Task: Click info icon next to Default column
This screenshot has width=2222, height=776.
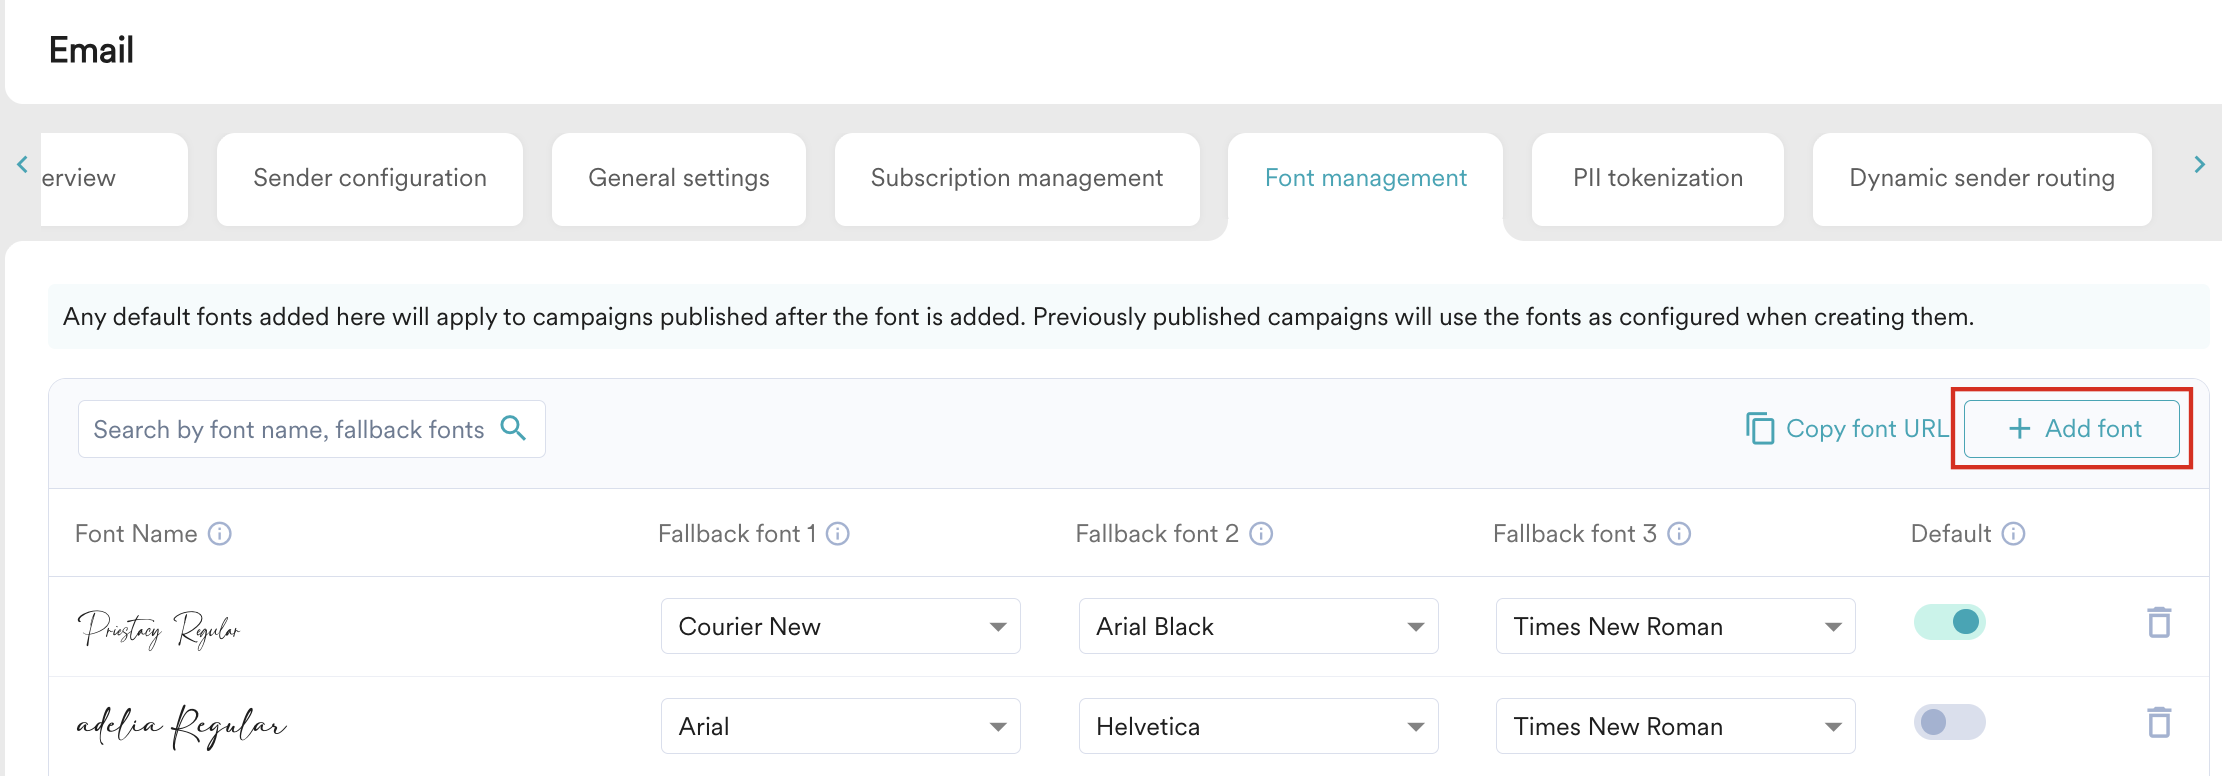Action: (2013, 534)
